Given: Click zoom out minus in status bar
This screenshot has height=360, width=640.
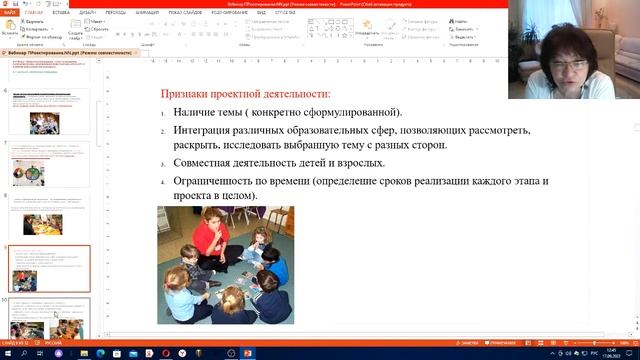Looking at the screenshot, I should click(575, 343).
